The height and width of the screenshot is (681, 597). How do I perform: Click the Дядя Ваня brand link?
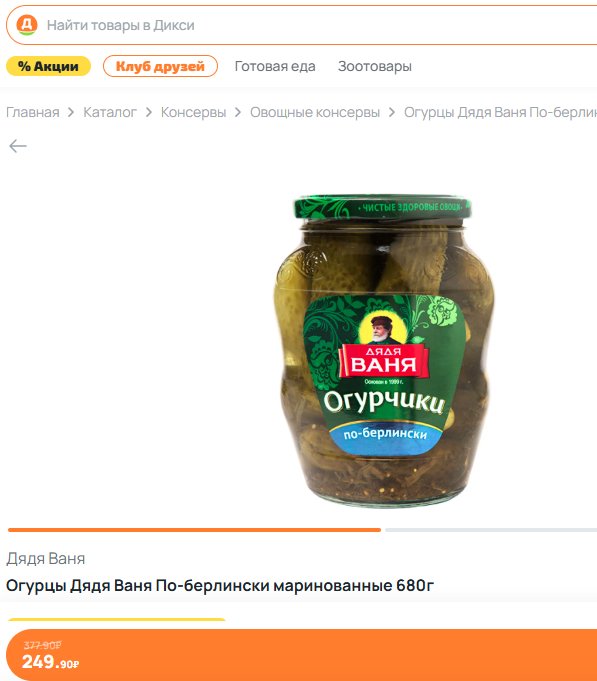coord(46,559)
